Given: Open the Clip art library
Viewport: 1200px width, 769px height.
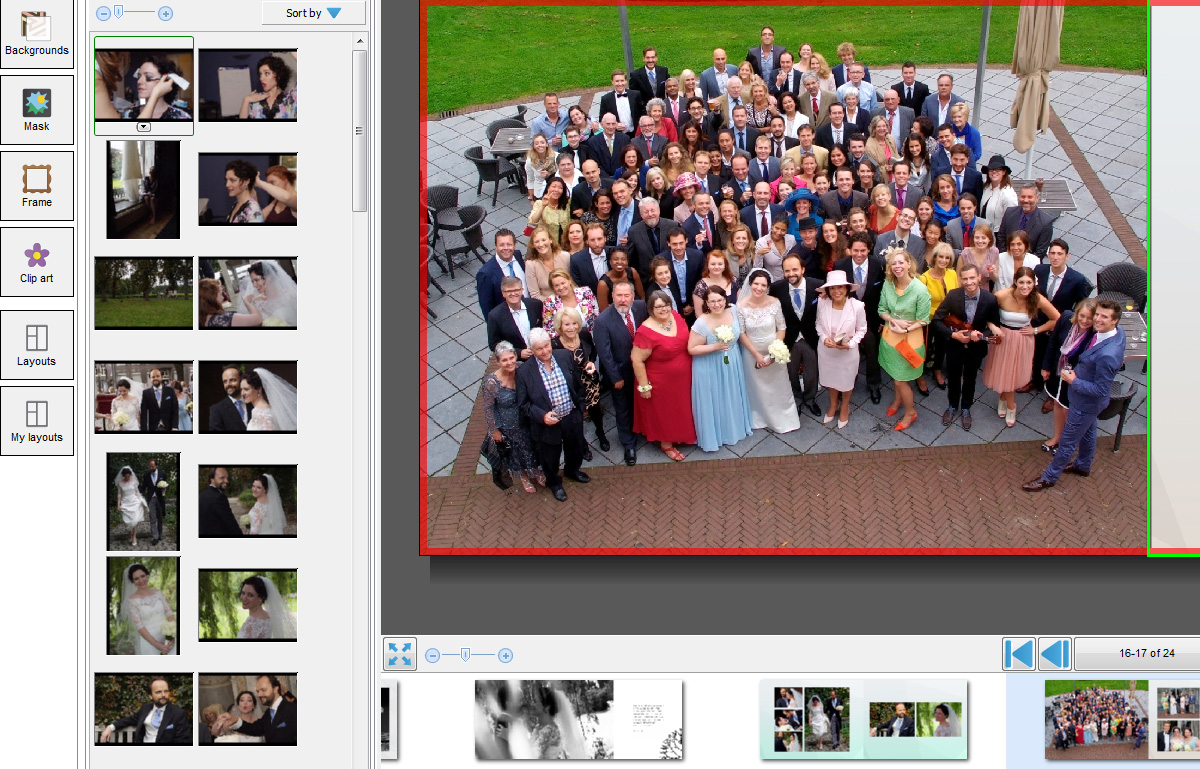Looking at the screenshot, I should point(37,262).
